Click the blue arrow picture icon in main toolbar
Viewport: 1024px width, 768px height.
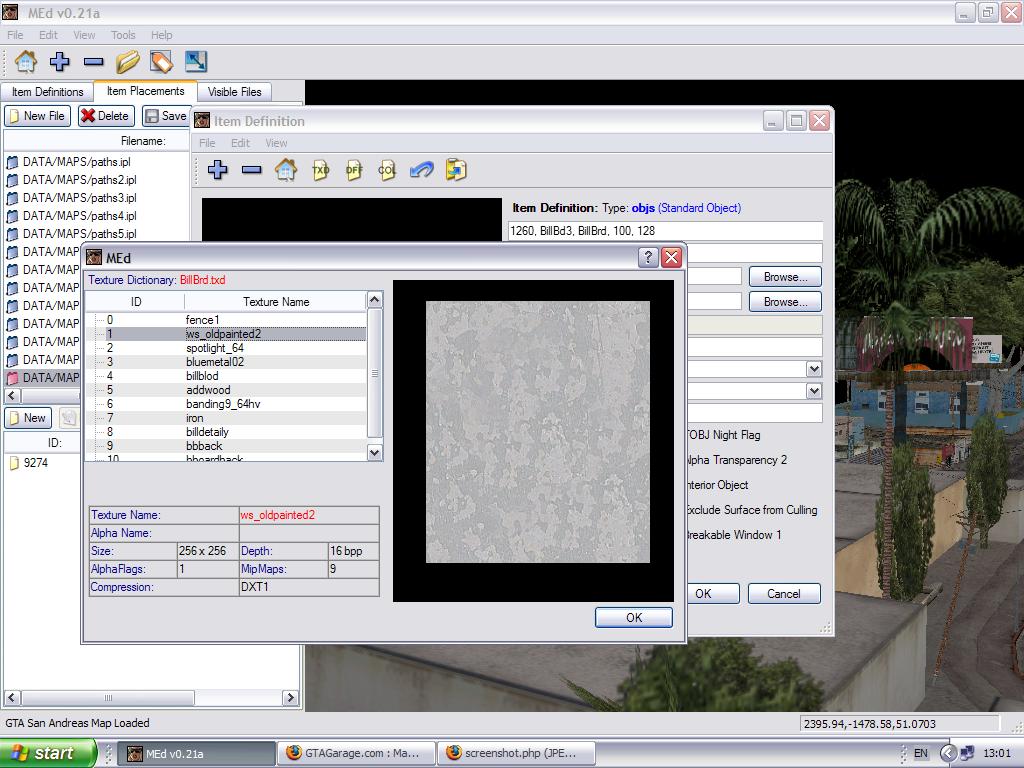(195, 62)
